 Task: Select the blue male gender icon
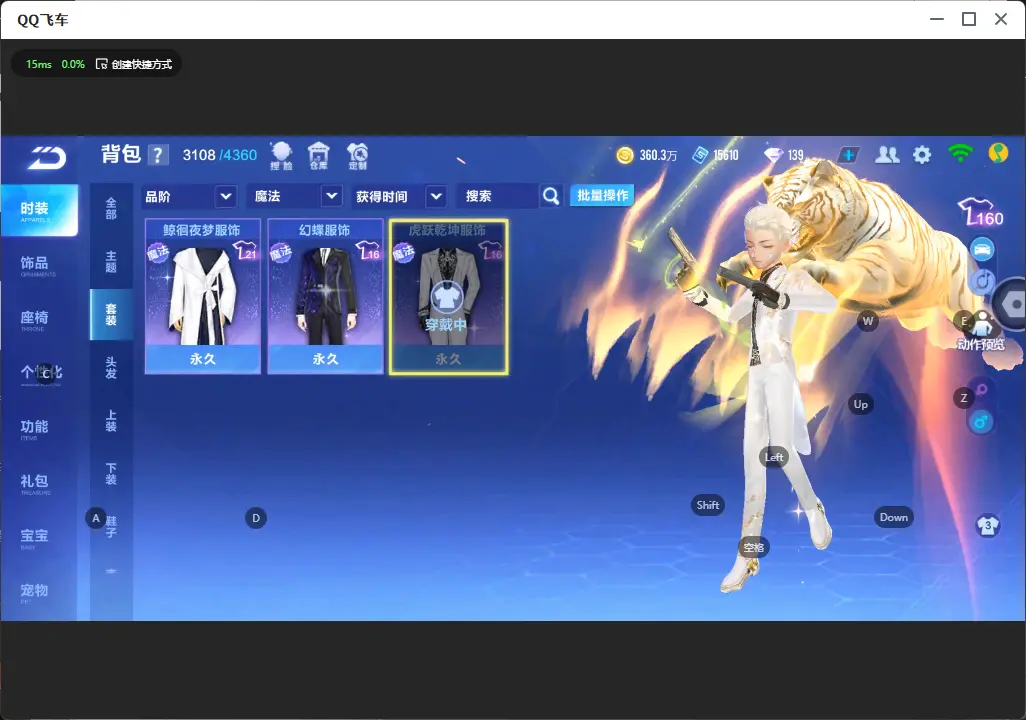[x=981, y=422]
